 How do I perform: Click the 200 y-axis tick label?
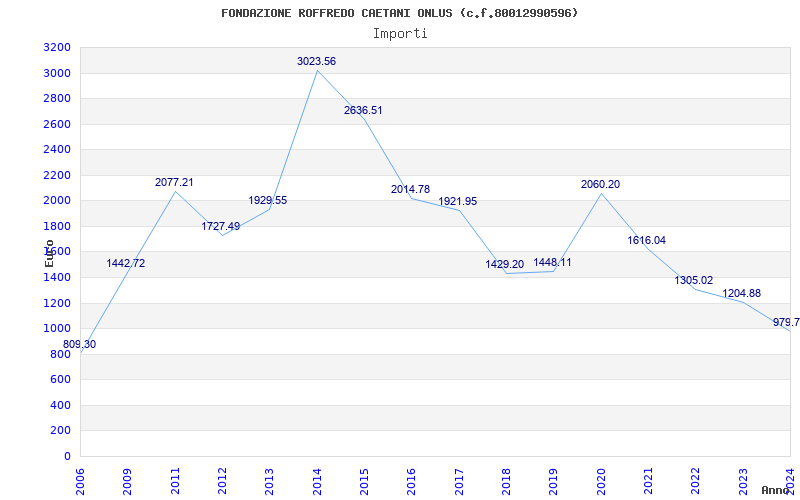coord(62,431)
